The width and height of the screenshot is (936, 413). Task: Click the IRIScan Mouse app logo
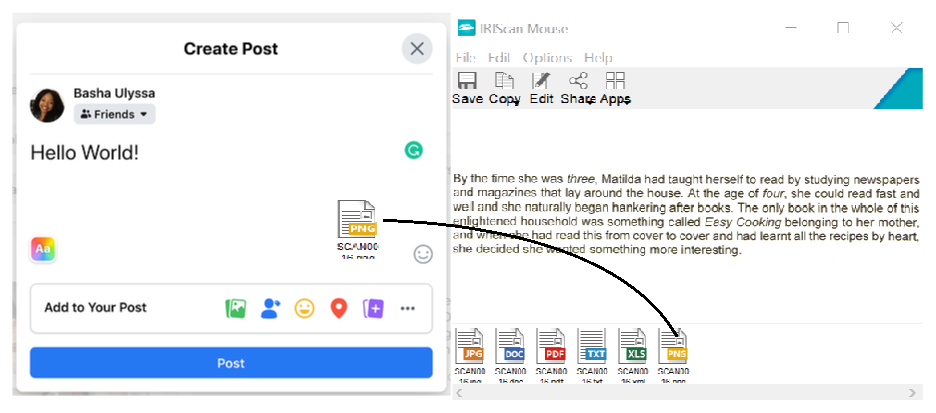pos(466,28)
